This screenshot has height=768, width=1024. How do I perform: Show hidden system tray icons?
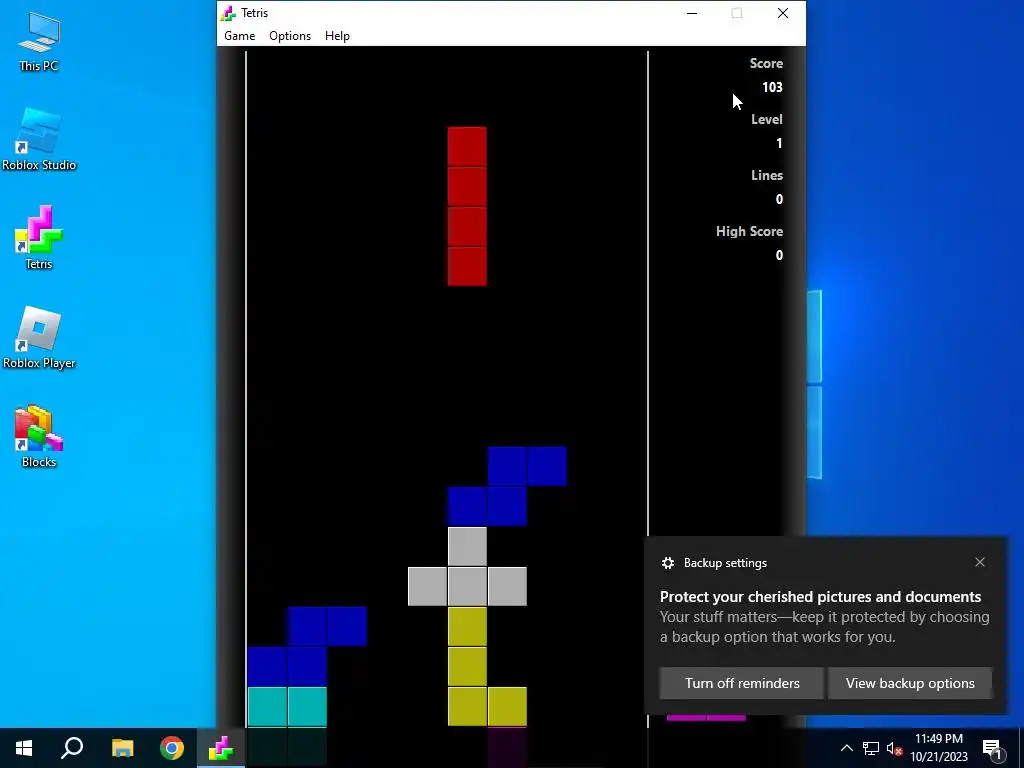(x=846, y=748)
